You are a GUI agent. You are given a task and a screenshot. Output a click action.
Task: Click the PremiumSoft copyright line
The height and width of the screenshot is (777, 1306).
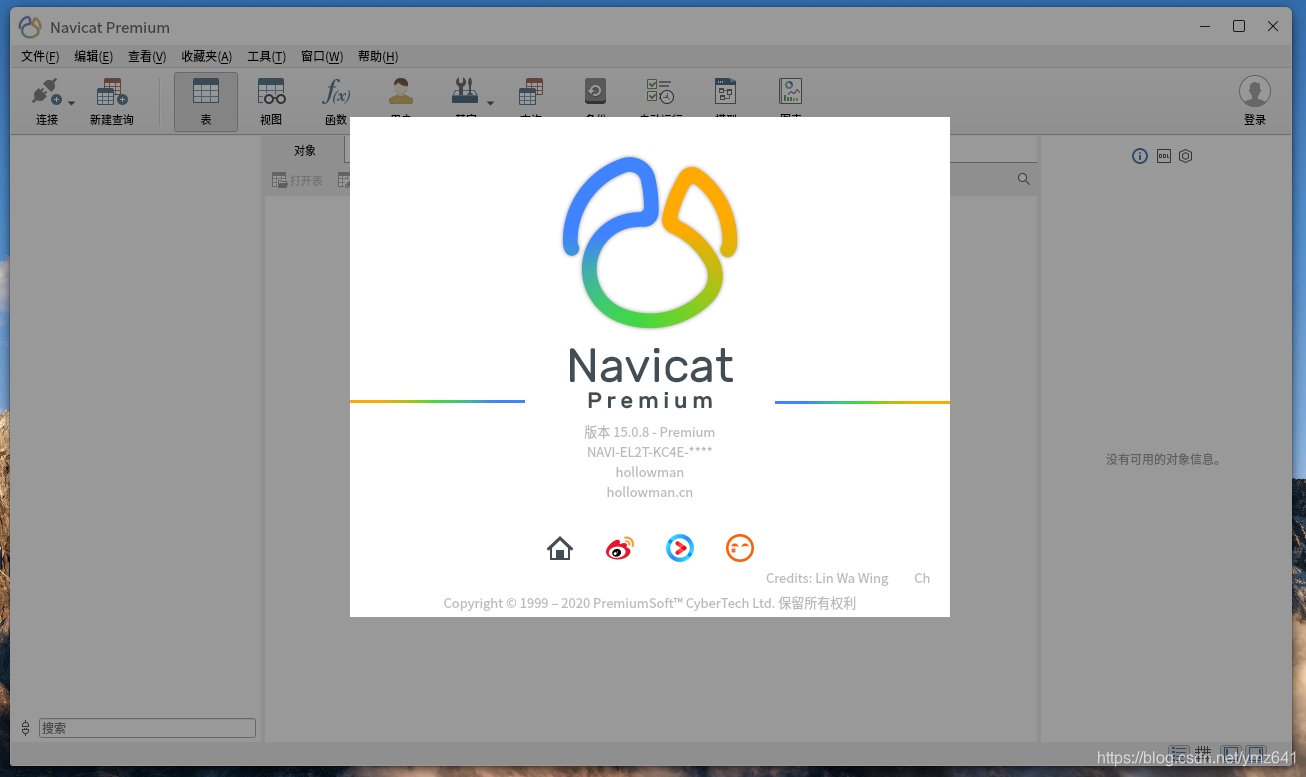(x=650, y=603)
